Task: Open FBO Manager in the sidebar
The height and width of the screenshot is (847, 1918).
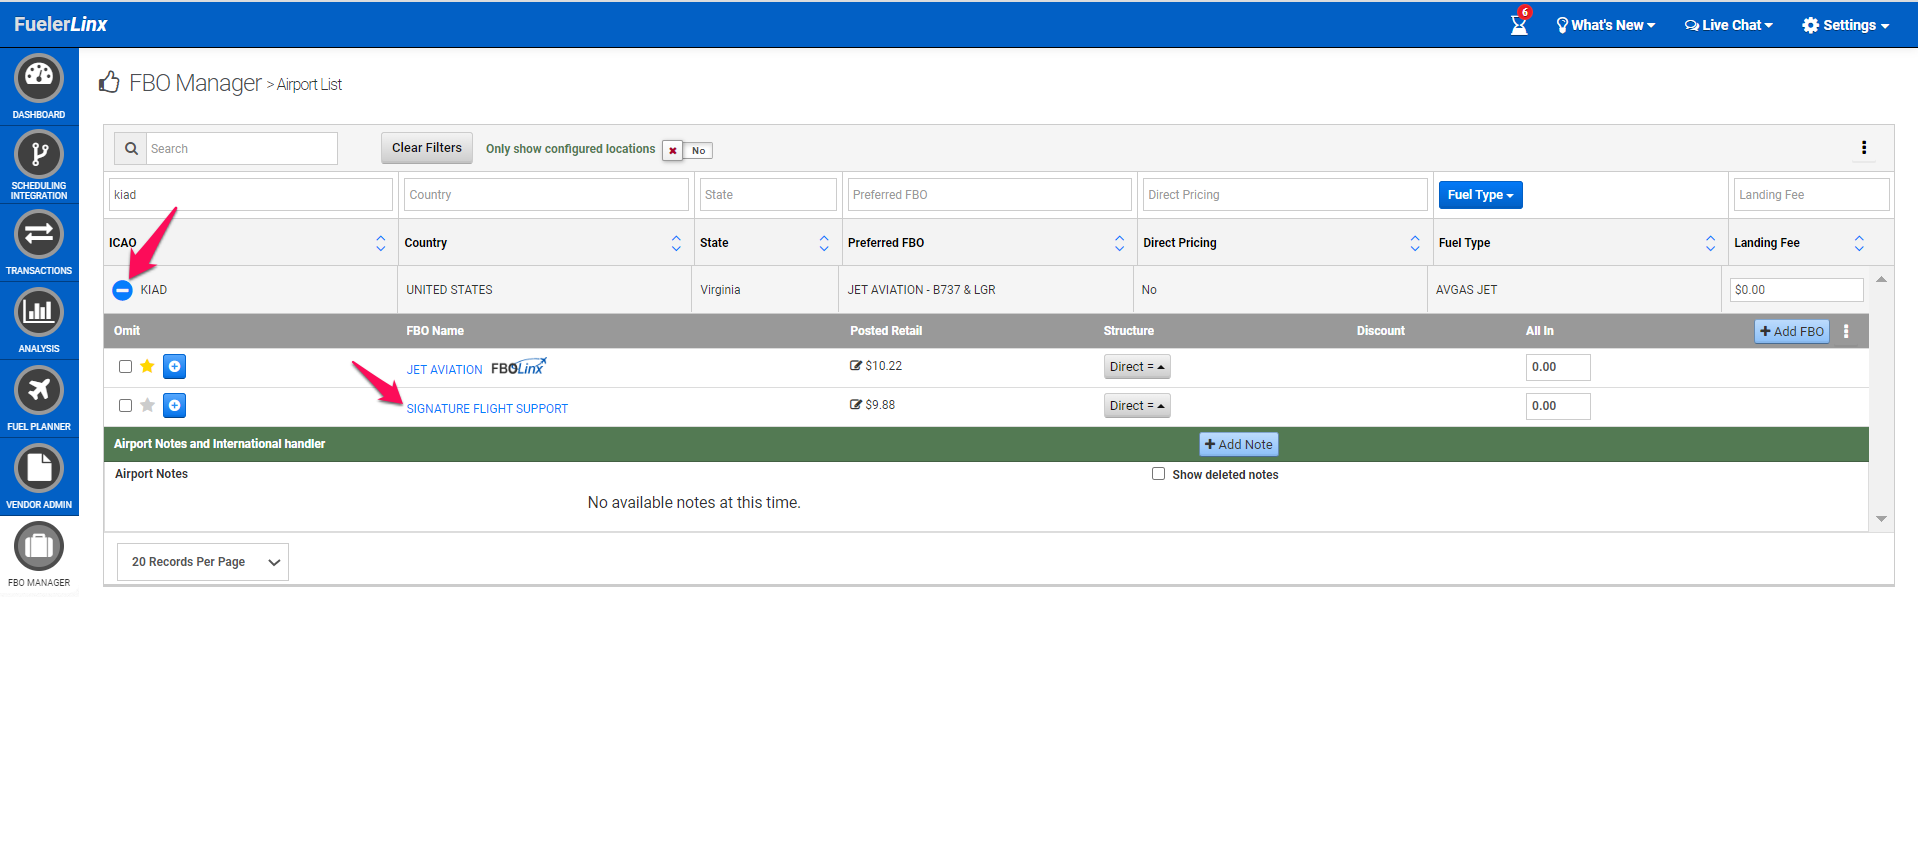Action: (x=39, y=546)
